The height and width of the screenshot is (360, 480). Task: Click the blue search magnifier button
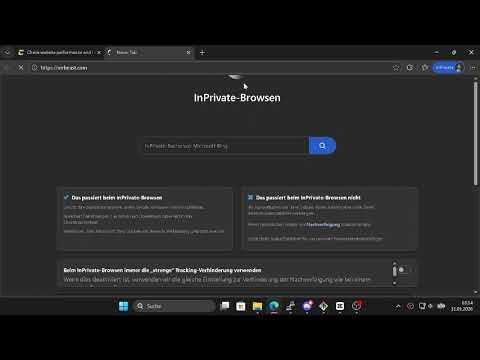(322, 146)
